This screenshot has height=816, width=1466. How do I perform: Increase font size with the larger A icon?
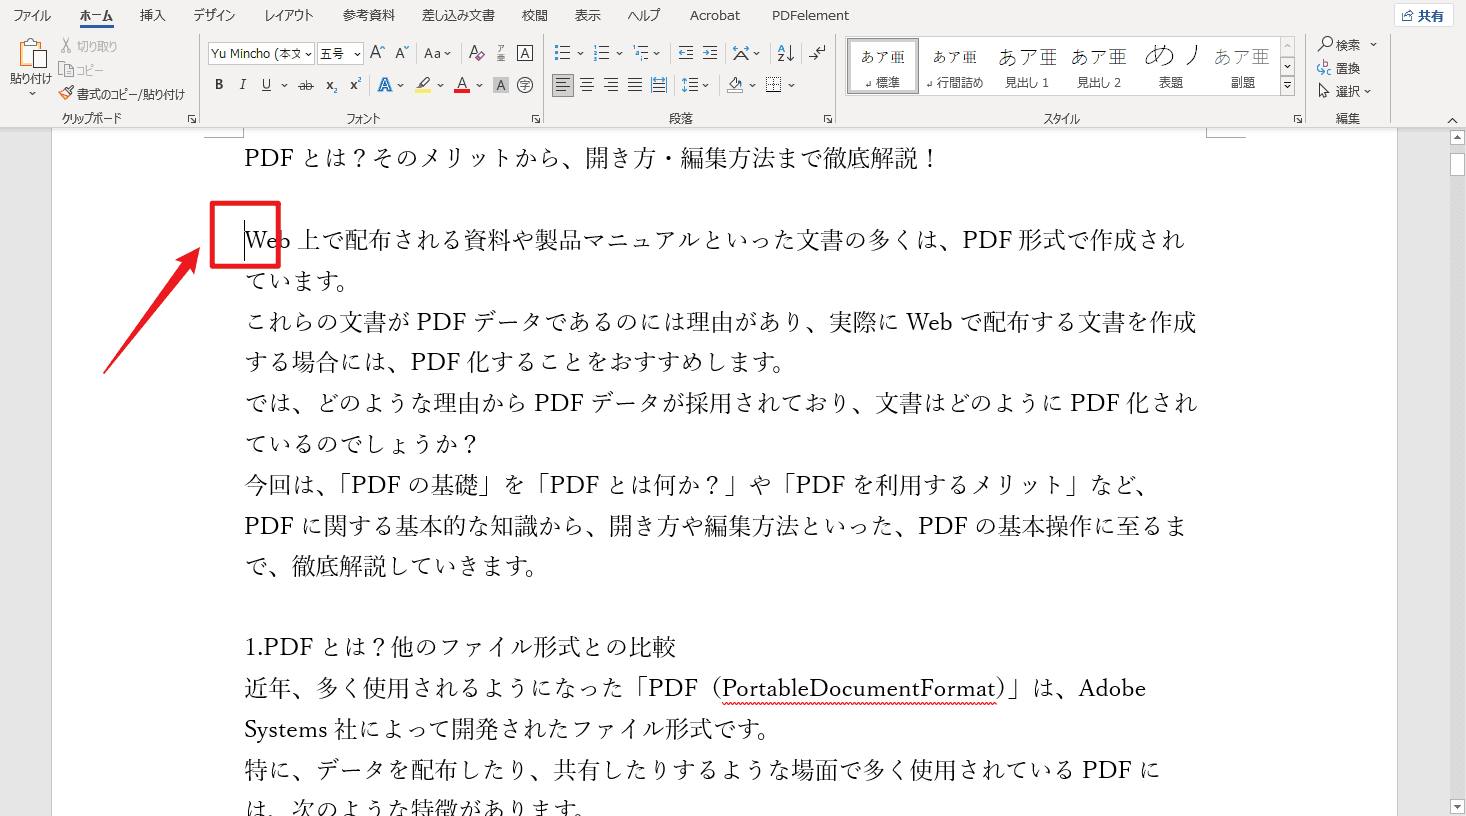tap(377, 53)
